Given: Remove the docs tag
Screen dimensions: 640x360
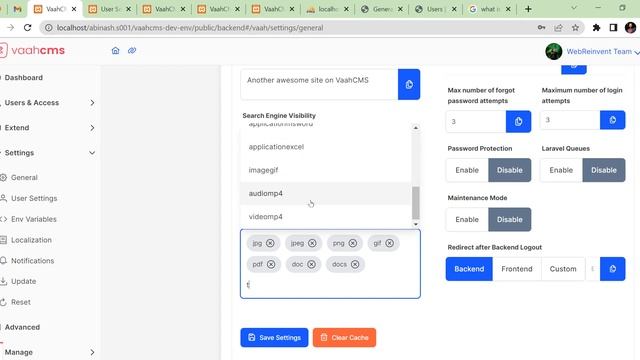Looking at the screenshot, I should click(355, 264).
